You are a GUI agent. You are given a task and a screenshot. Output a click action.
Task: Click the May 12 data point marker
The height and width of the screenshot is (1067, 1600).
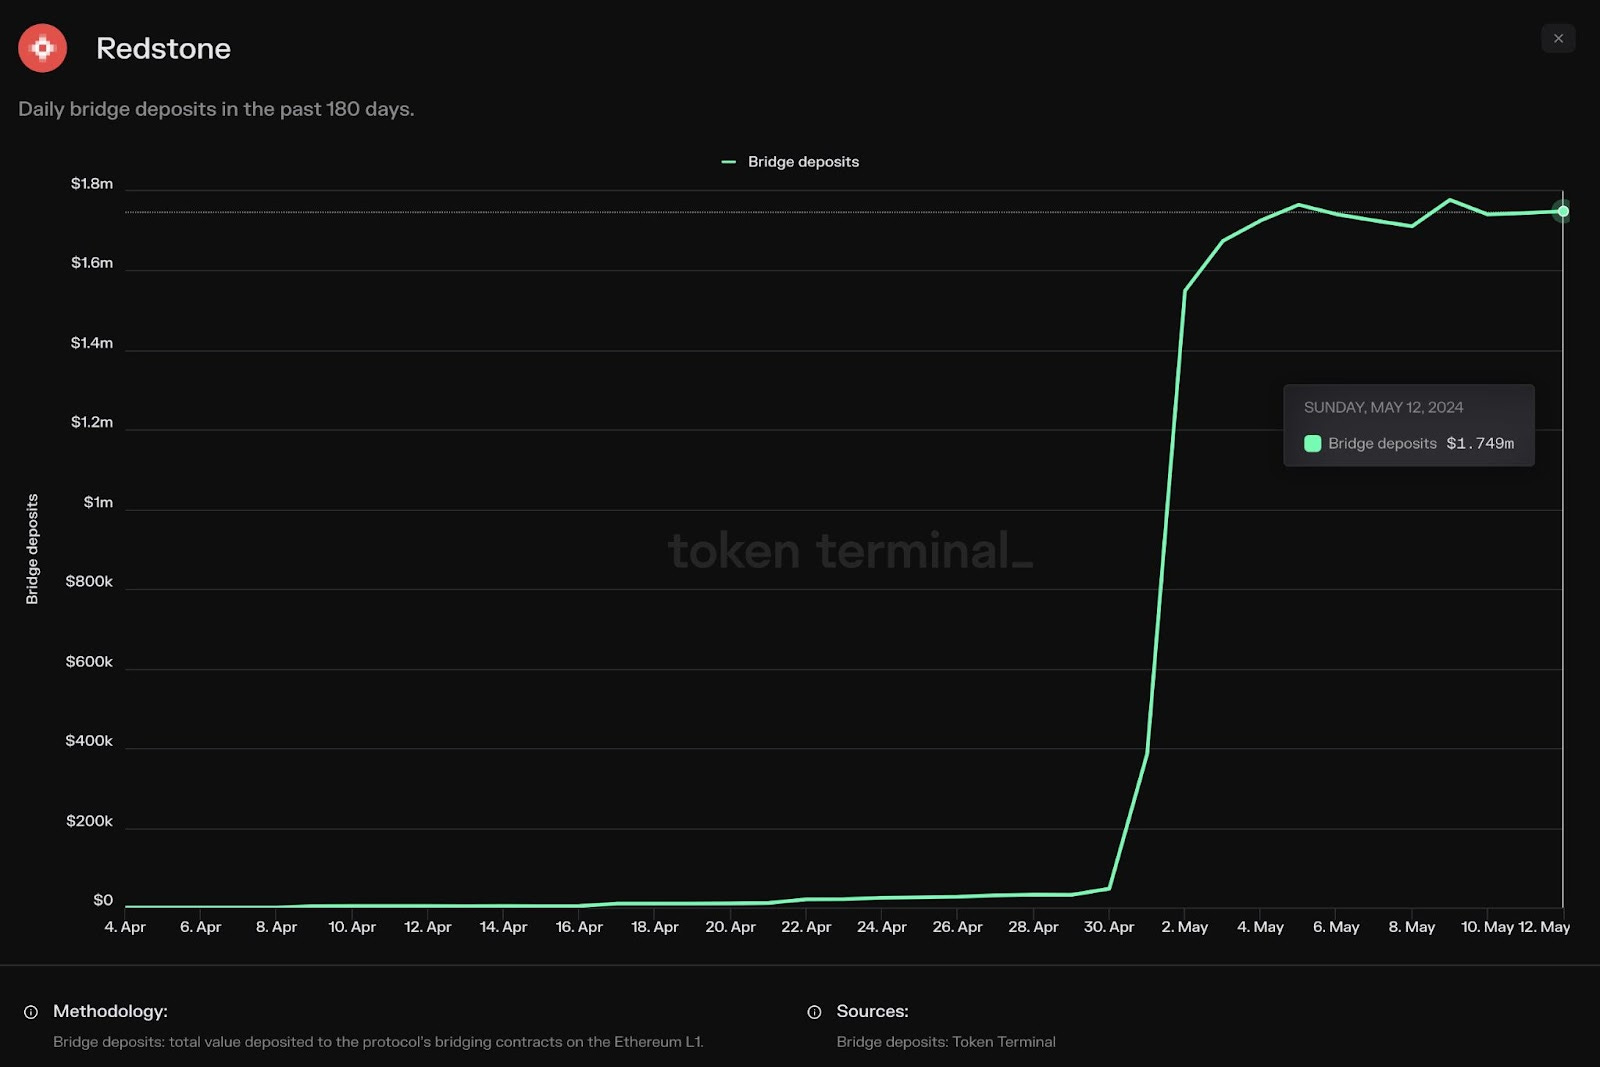(x=1562, y=211)
